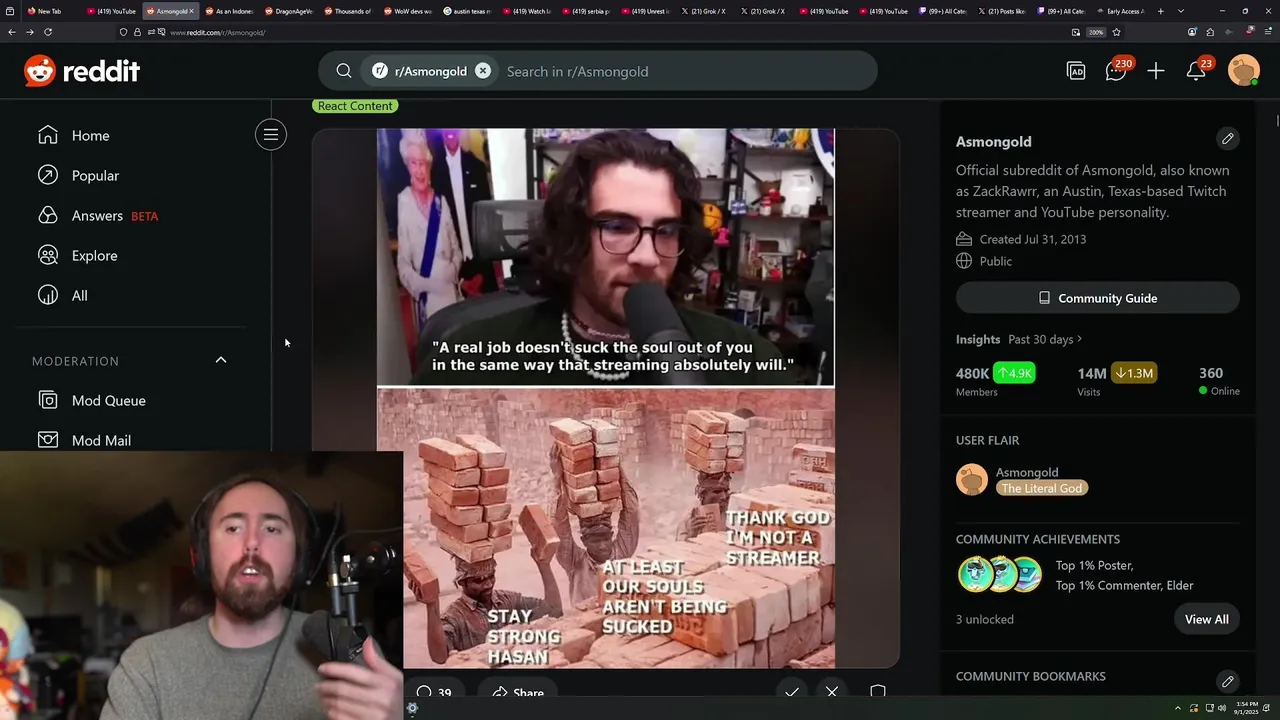Click The Literal God flair badge
This screenshot has width=1280, height=720.
pyautogui.click(x=1042, y=488)
